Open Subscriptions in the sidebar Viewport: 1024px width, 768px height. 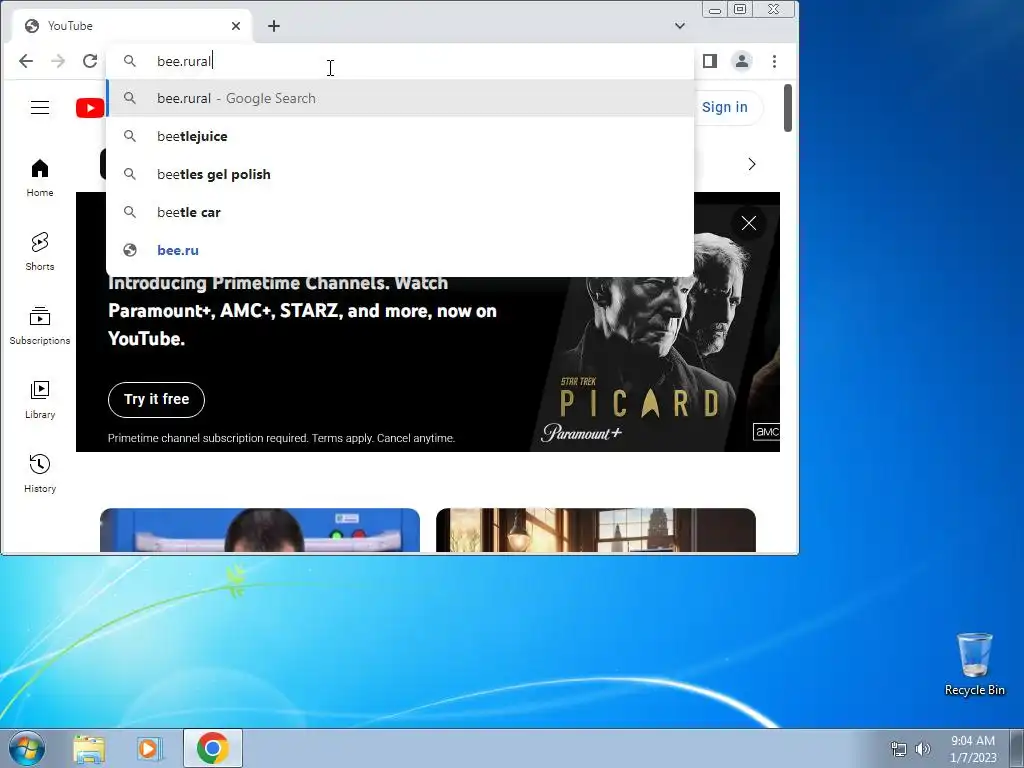pyautogui.click(x=40, y=325)
